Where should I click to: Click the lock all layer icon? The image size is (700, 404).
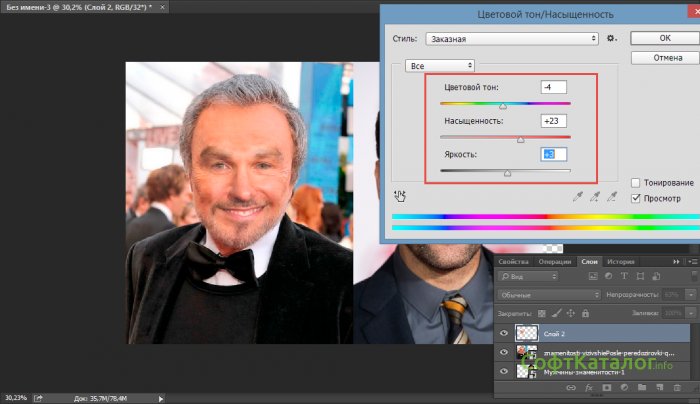586,313
